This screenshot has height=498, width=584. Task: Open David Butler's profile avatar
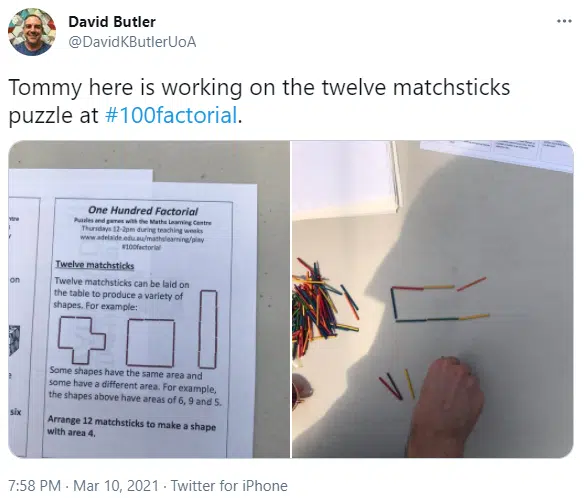tap(32, 32)
